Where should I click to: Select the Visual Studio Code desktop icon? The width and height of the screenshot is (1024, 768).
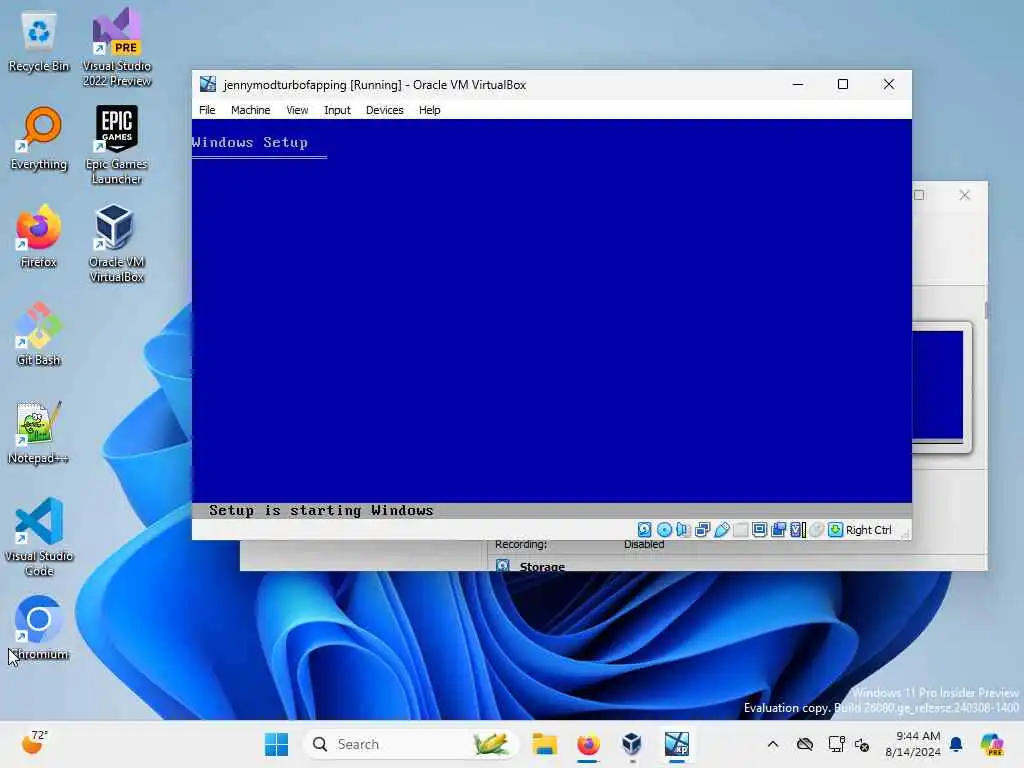pos(39,537)
